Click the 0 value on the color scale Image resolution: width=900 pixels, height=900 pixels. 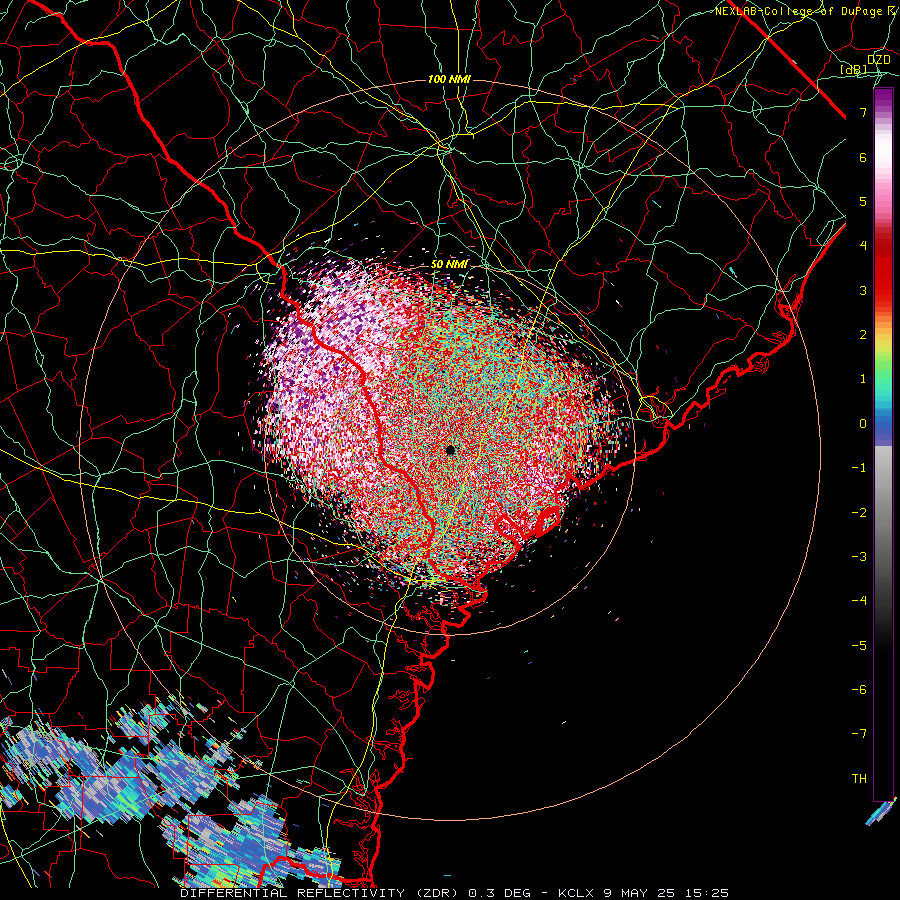[863, 424]
